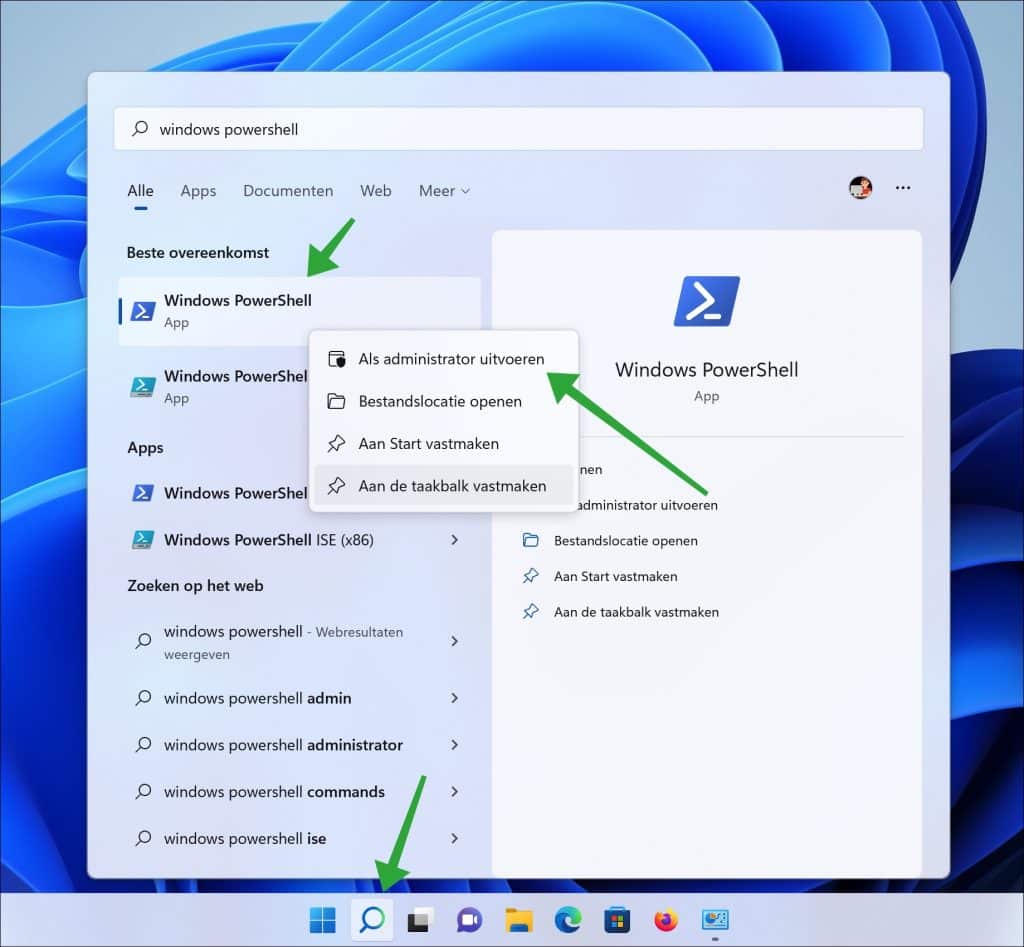Open the Windows PowerShell app icon in preview pane
Image resolution: width=1024 pixels, height=947 pixels.
coord(707,299)
